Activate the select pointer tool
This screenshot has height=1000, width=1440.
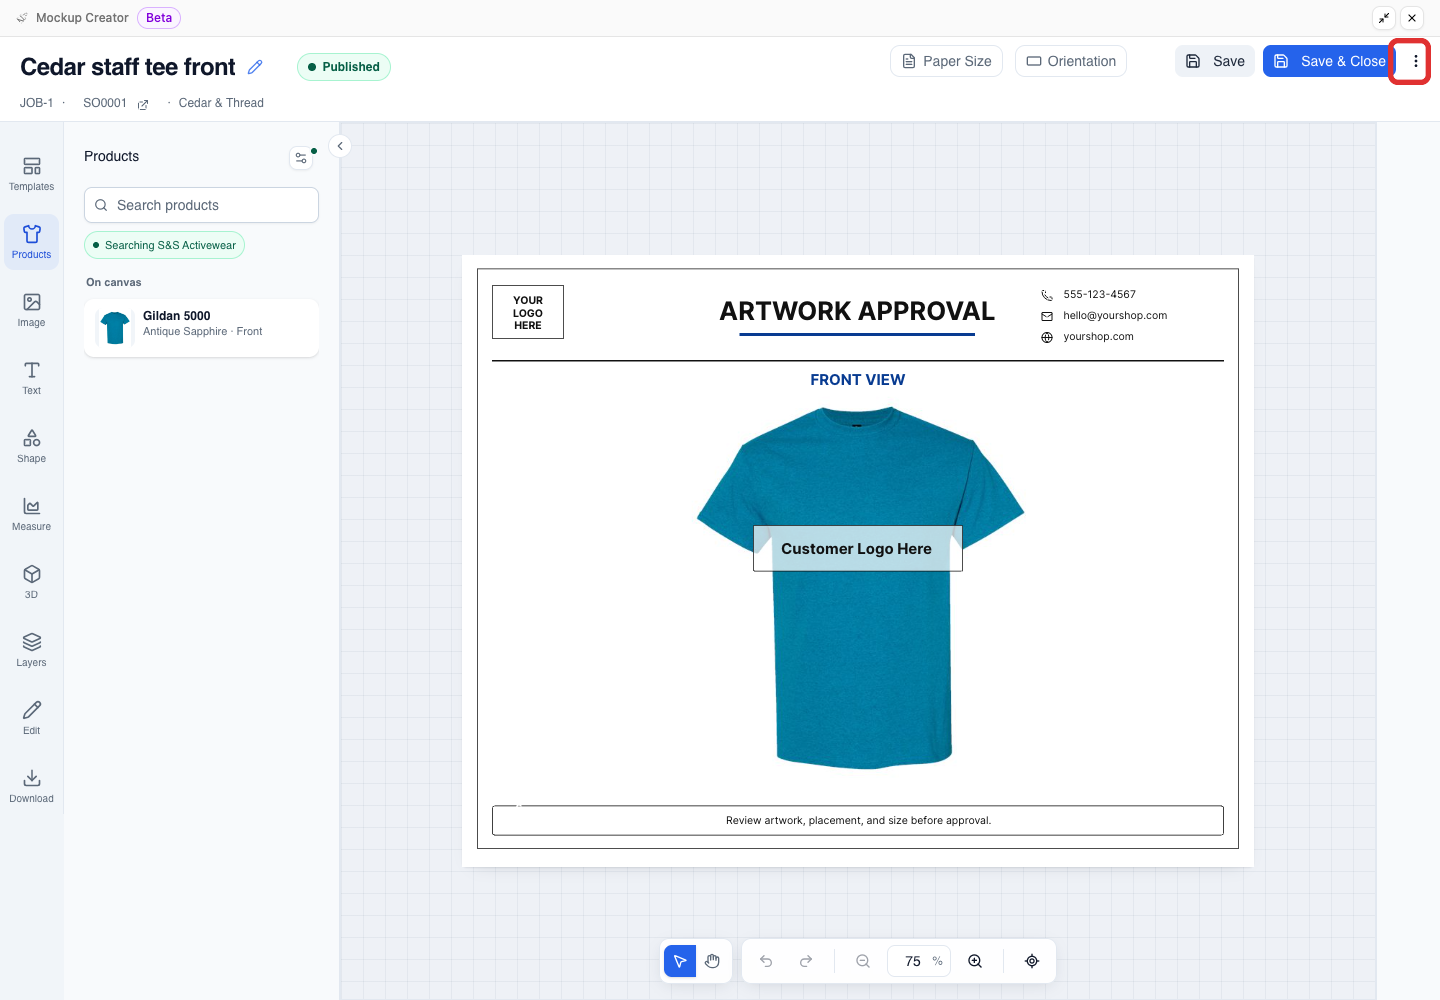[x=680, y=961]
